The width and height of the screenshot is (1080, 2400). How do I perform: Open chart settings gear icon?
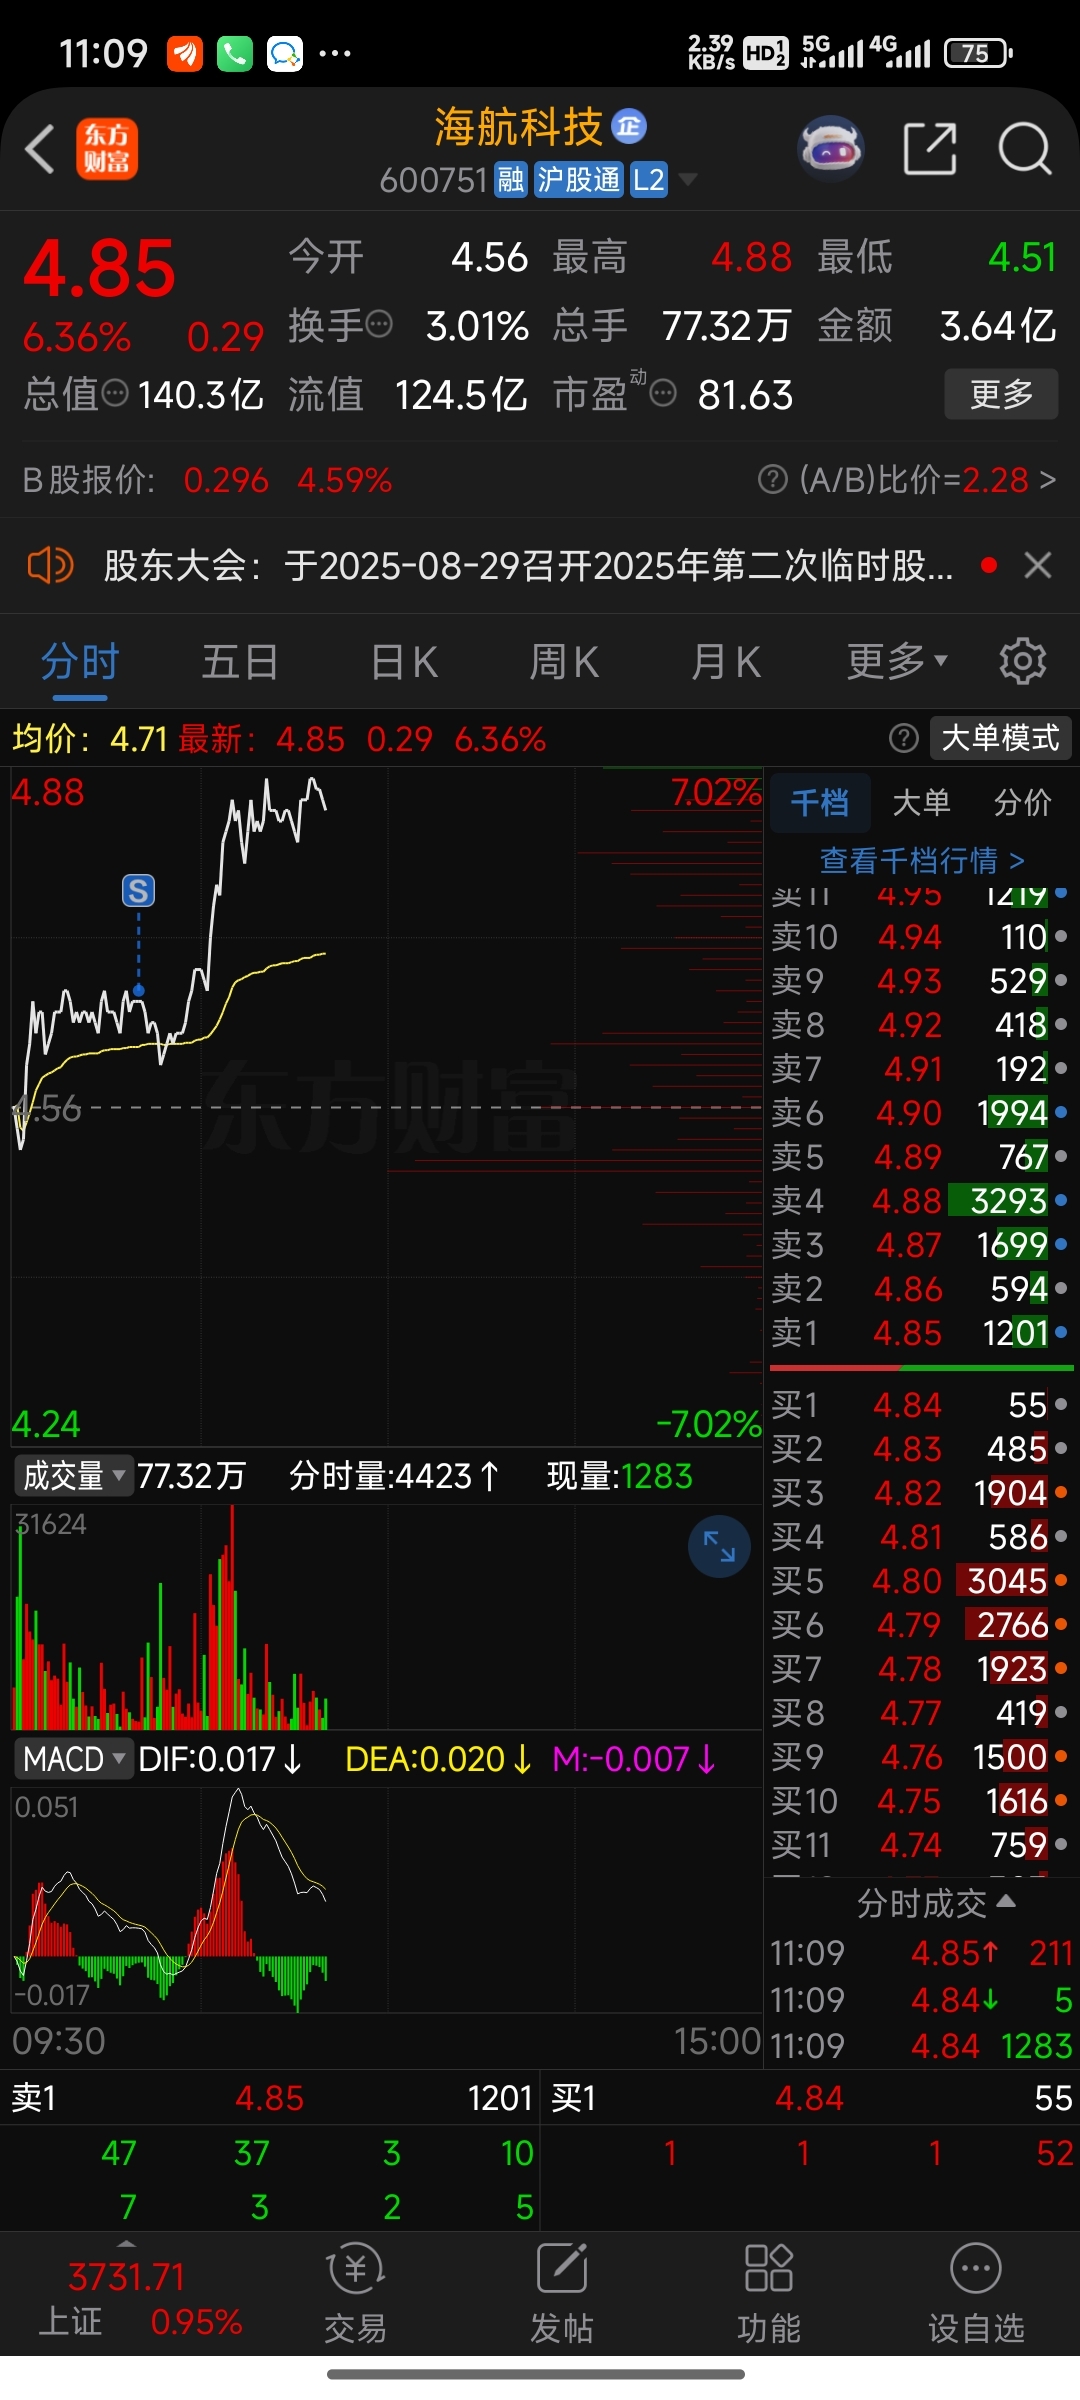[1023, 661]
